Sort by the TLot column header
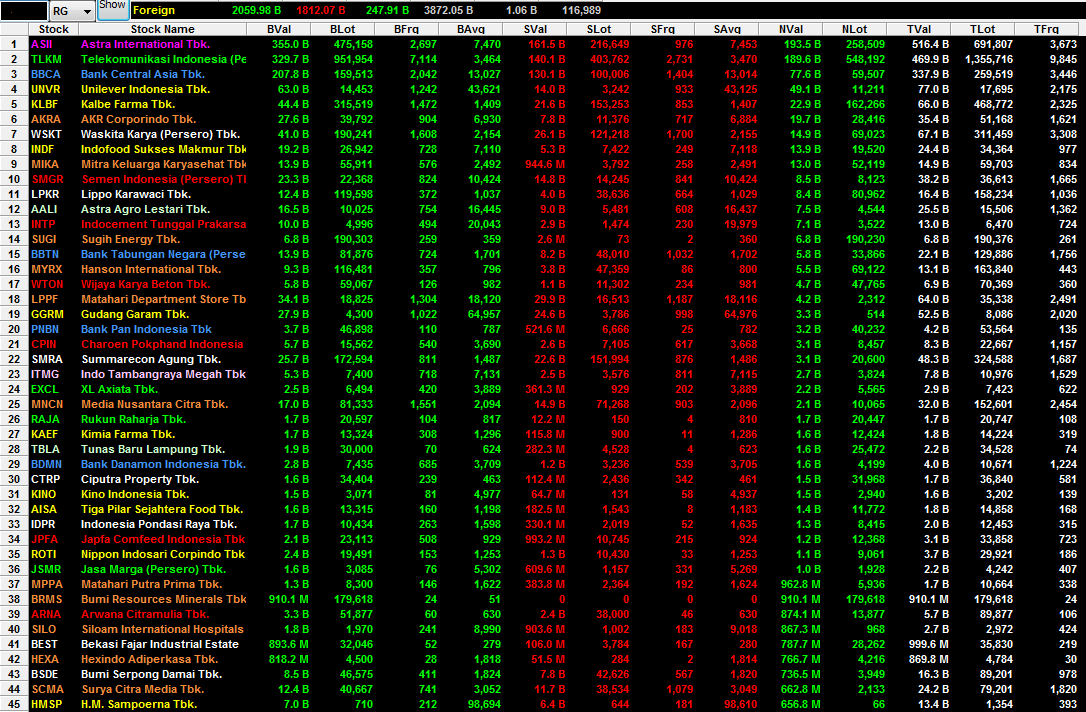 pos(982,29)
